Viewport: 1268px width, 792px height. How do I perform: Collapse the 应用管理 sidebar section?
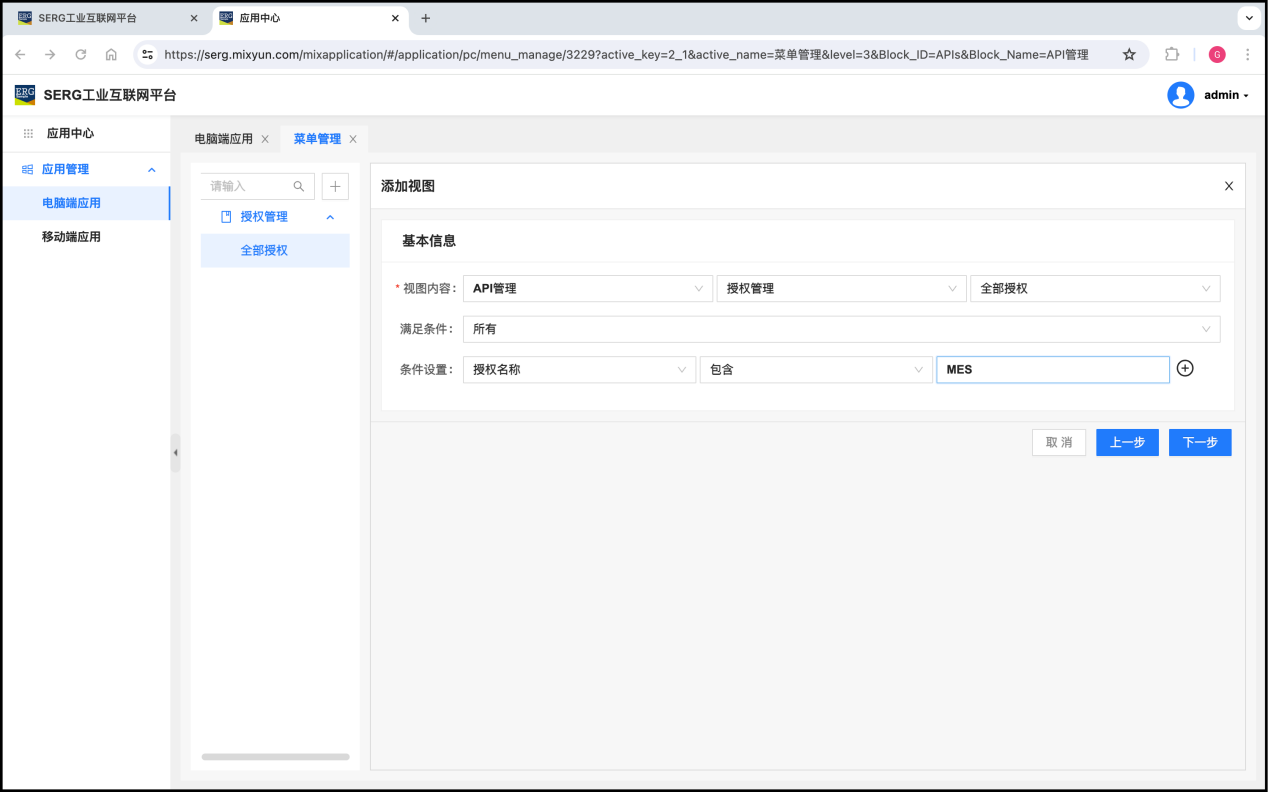point(152,170)
